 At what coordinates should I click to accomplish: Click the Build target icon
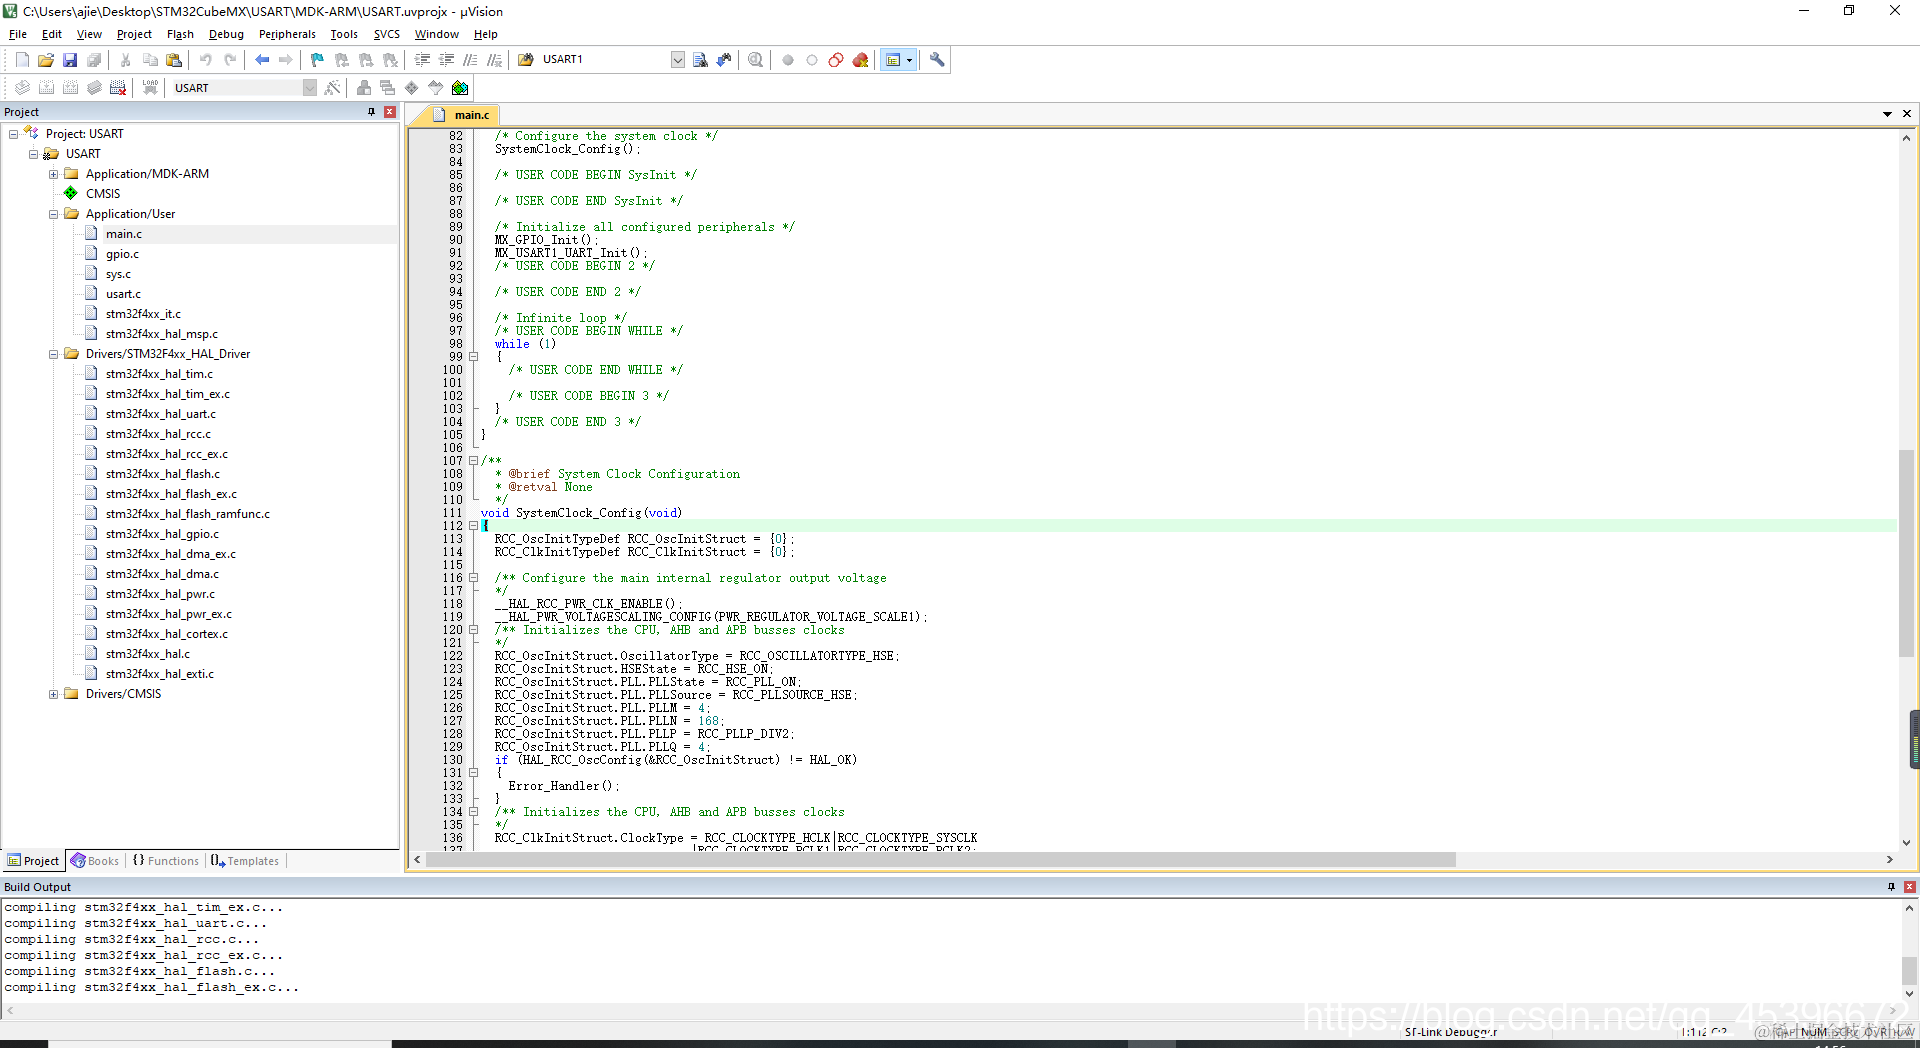[46, 88]
